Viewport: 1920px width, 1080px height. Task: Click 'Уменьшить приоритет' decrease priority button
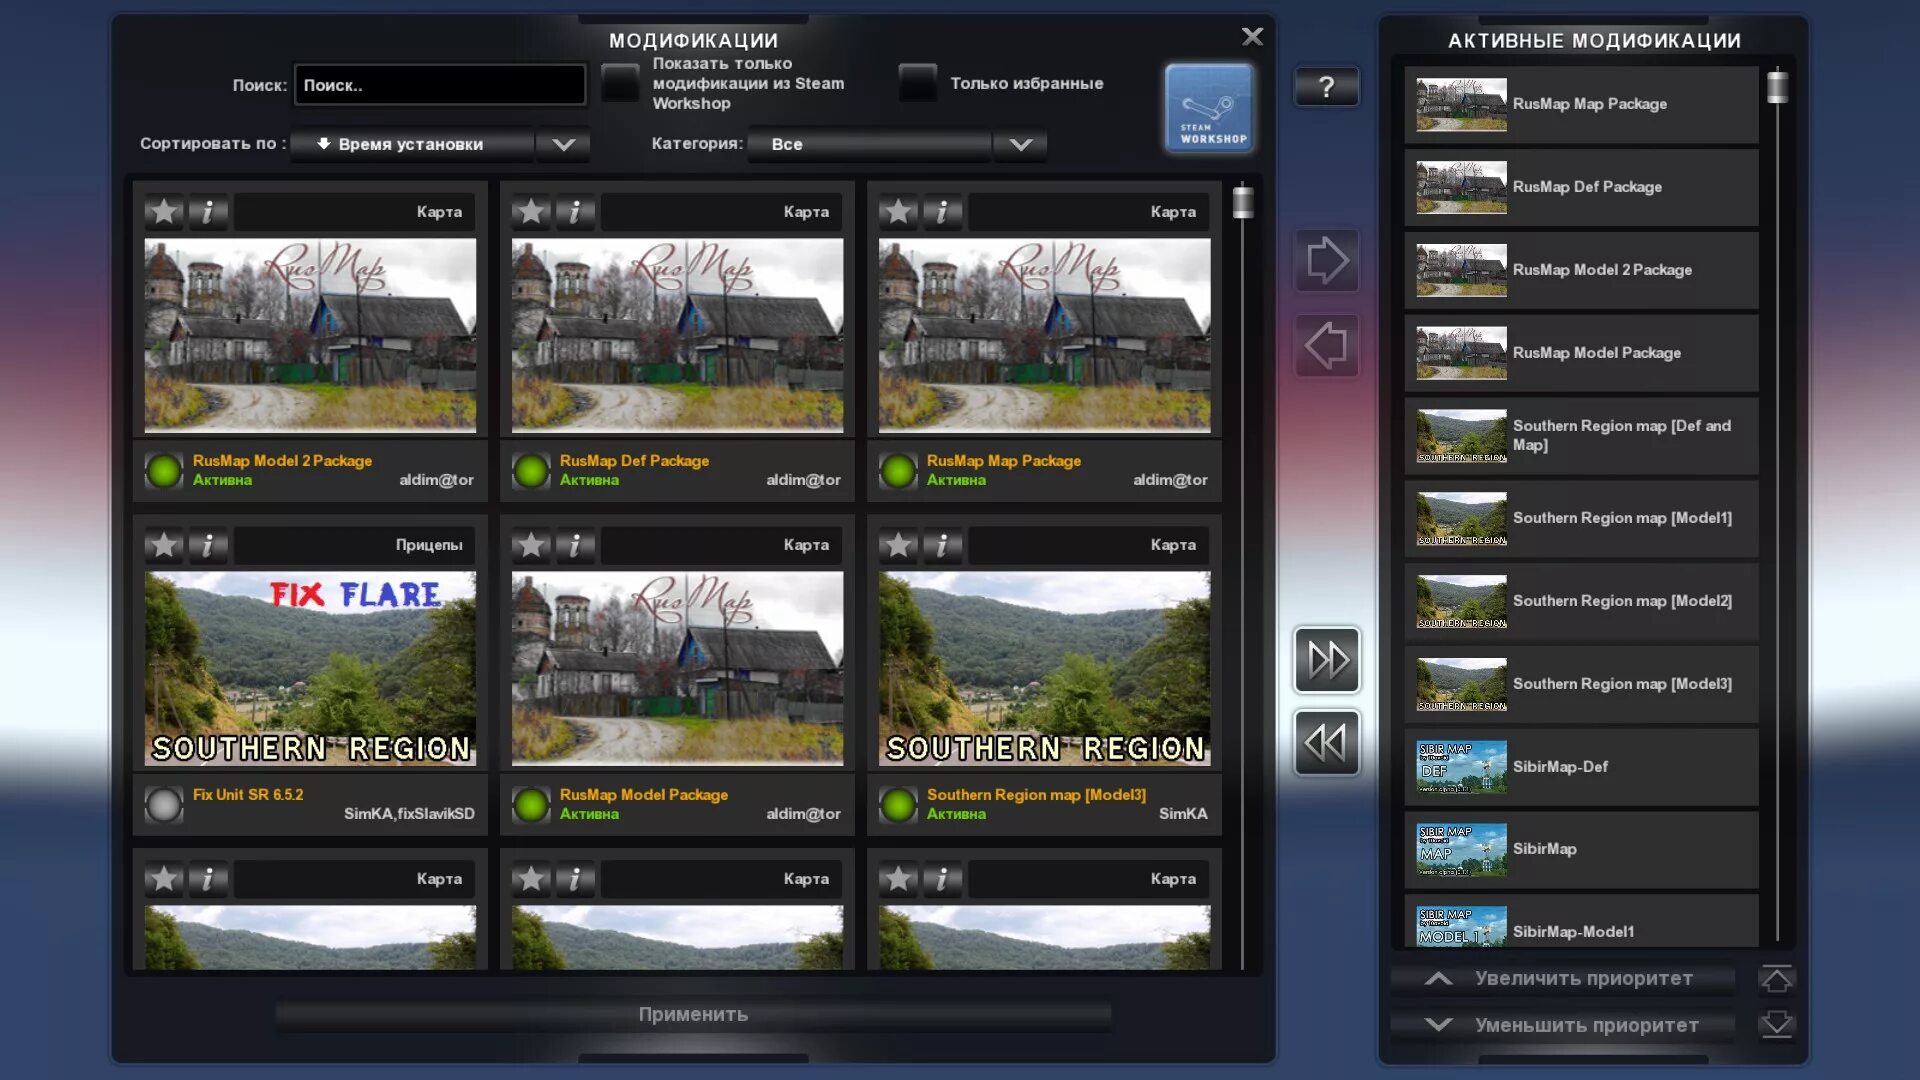[x=1581, y=1025]
